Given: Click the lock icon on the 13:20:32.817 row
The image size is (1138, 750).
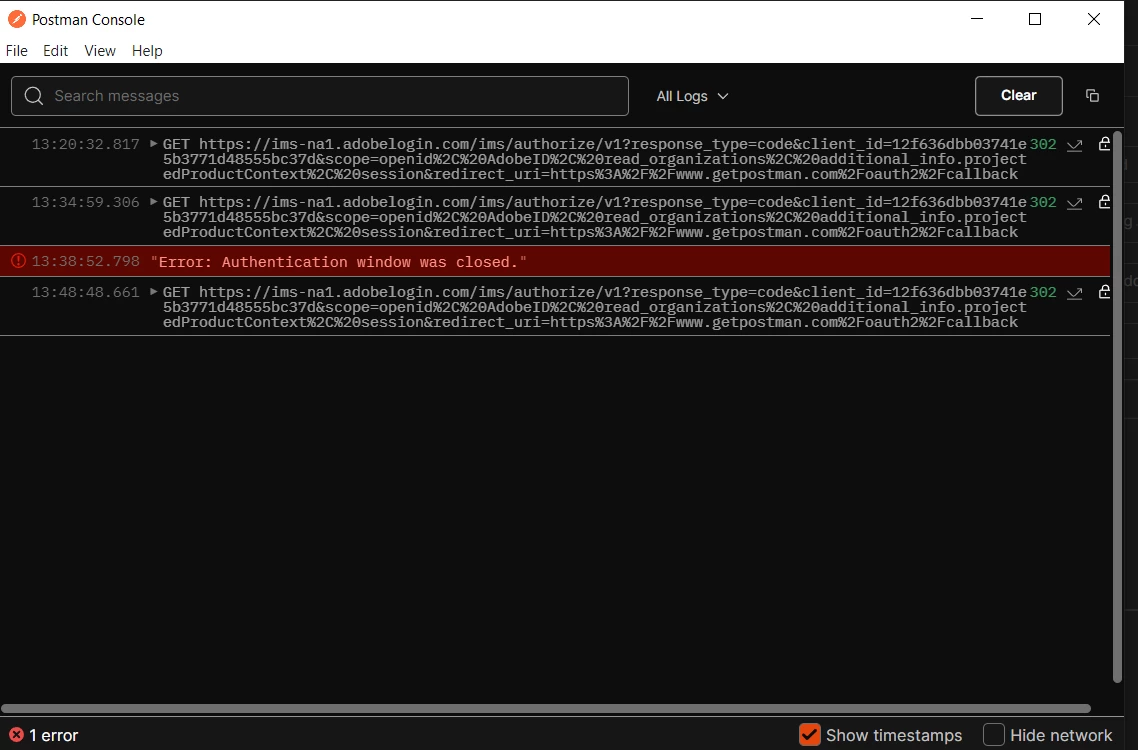Looking at the screenshot, I should click(x=1104, y=144).
